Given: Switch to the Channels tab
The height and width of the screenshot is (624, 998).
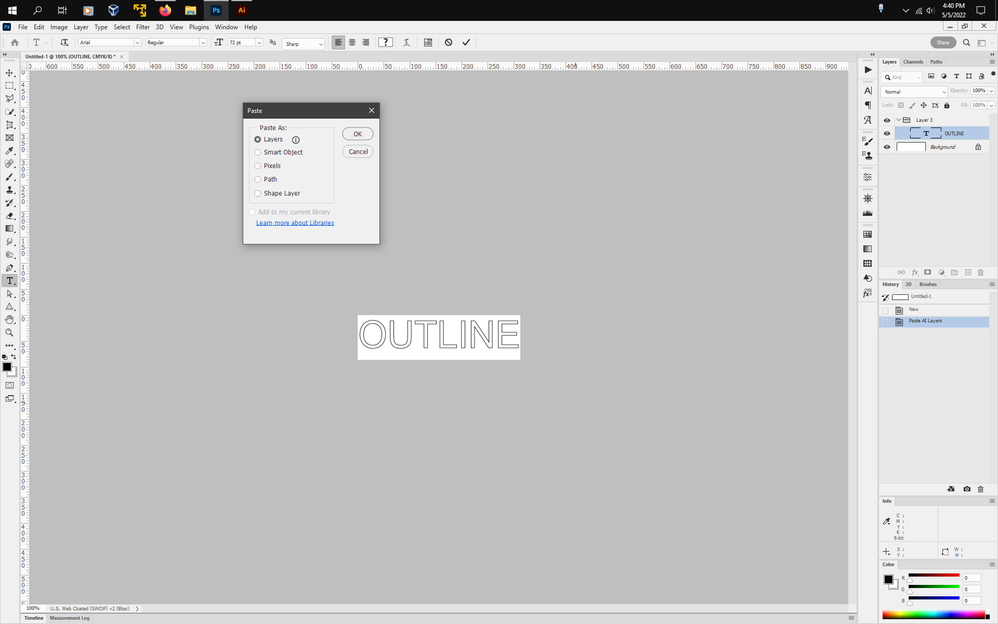Looking at the screenshot, I should [913, 61].
